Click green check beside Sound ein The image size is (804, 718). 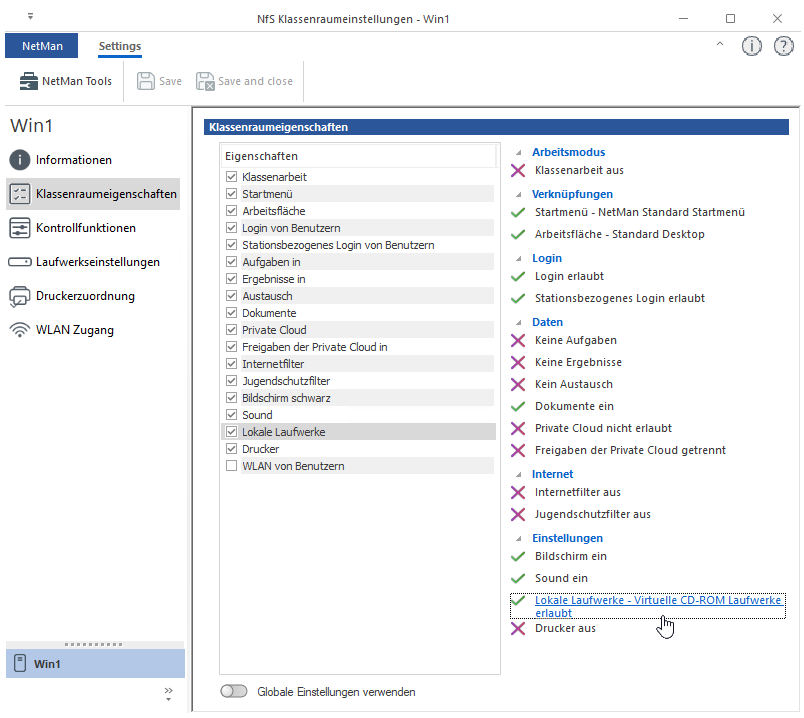tap(518, 579)
